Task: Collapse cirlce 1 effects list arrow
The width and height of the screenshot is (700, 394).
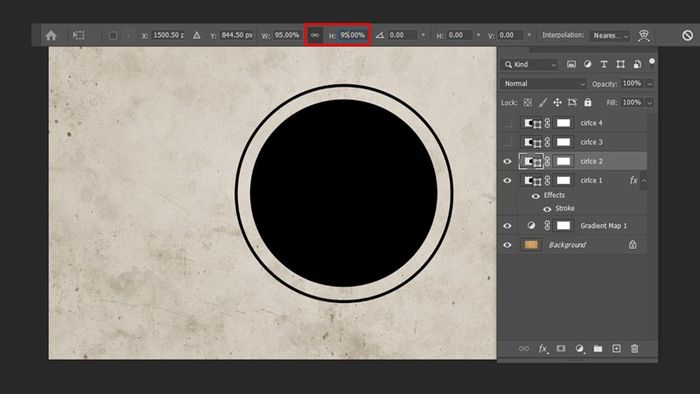Action: (x=644, y=181)
